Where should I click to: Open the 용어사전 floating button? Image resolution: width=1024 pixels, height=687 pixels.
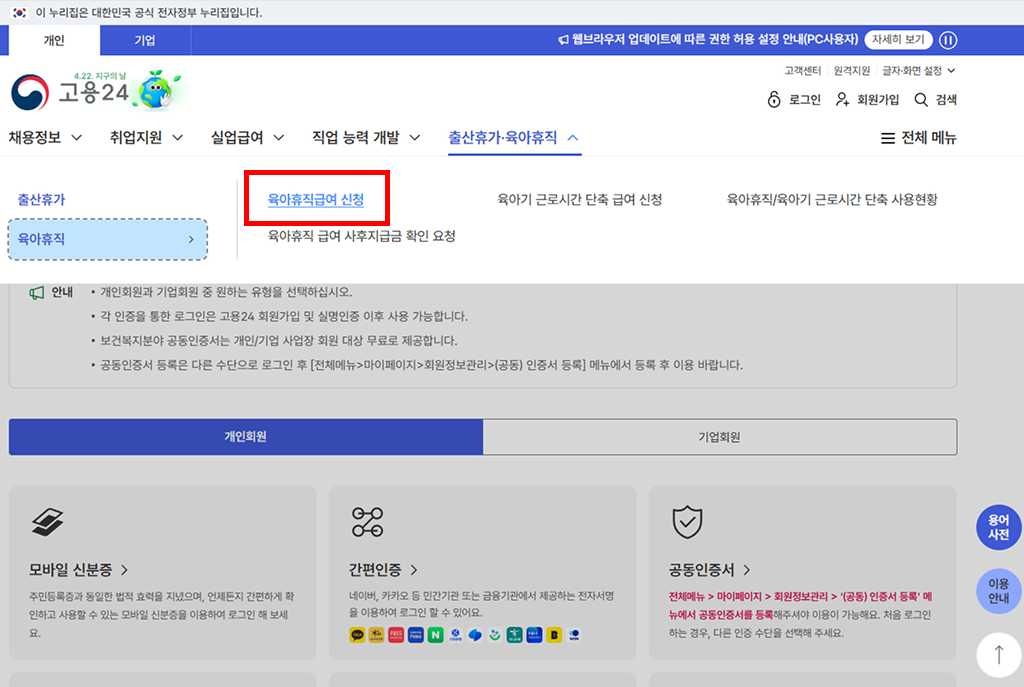[999, 527]
